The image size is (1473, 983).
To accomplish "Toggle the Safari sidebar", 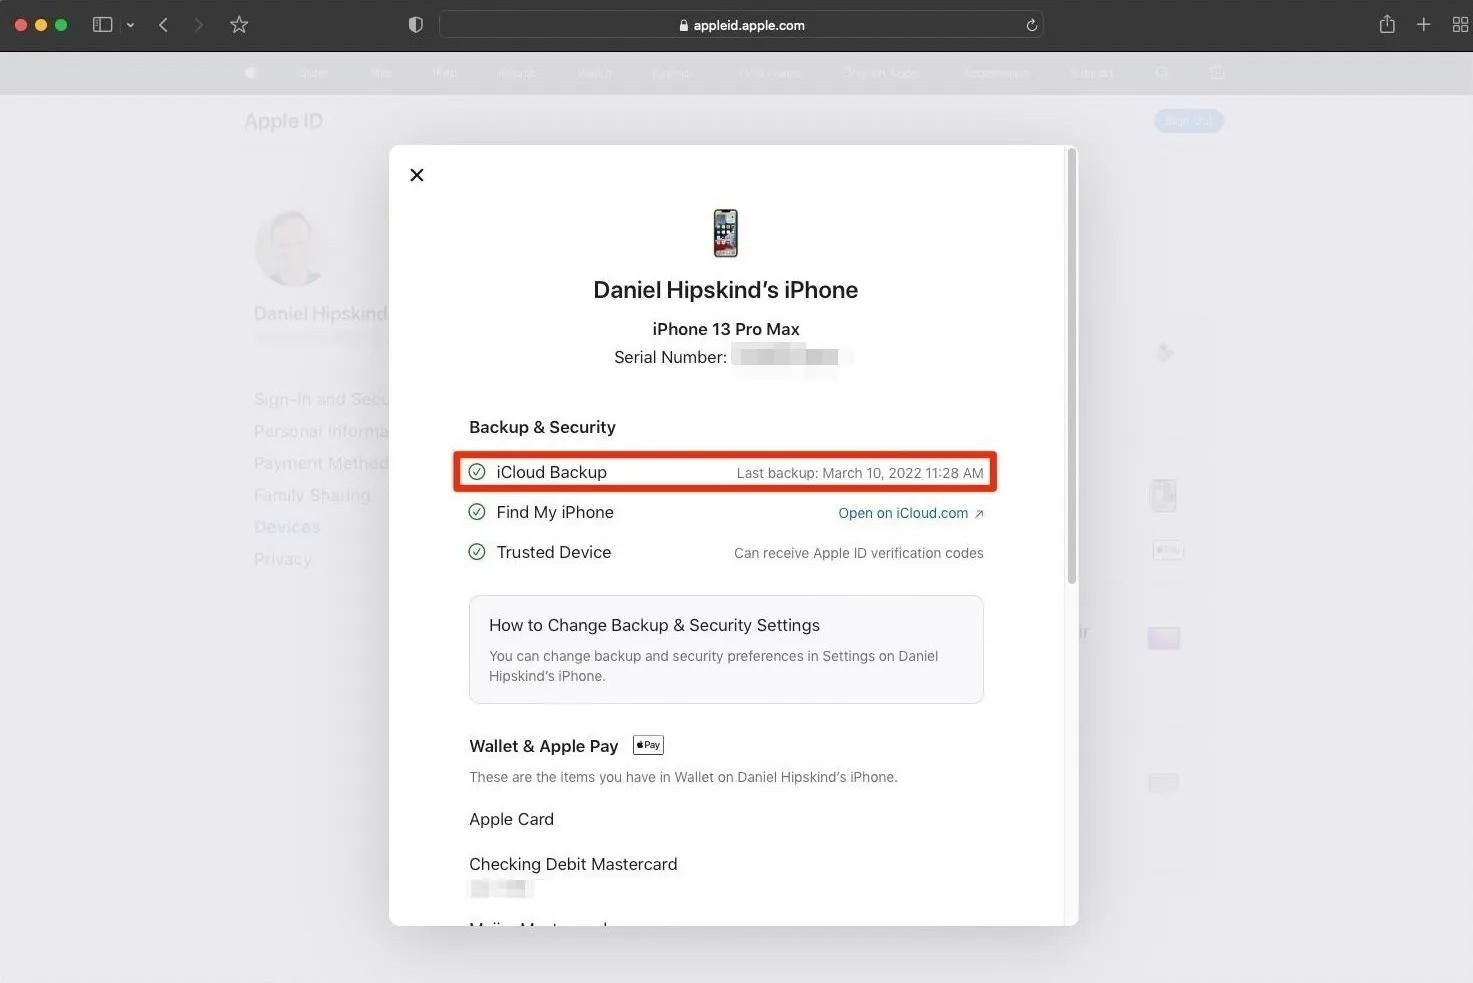I will pyautogui.click(x=102, y=25).
